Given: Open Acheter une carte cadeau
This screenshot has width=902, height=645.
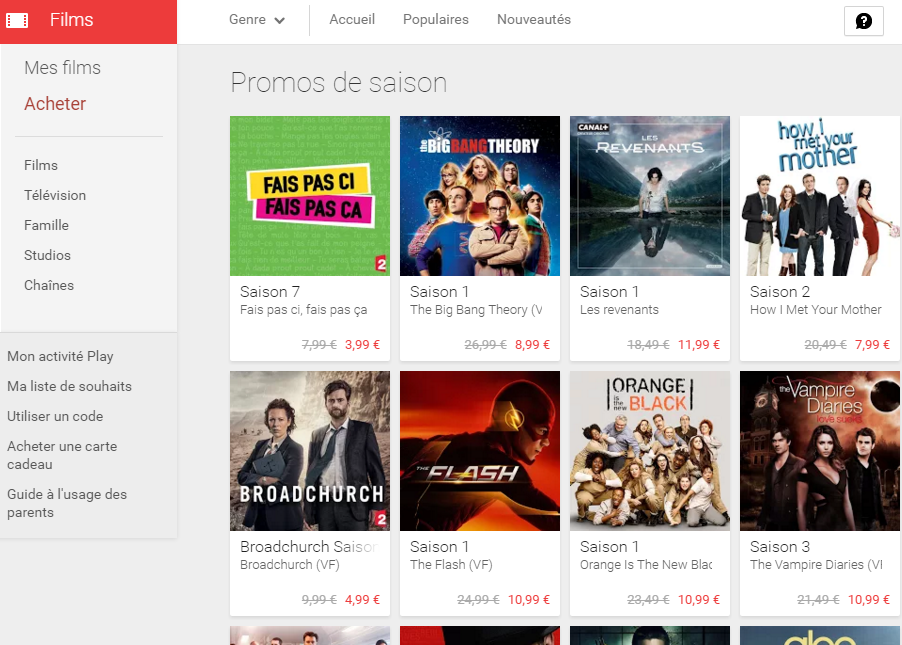Looking at the screenshot, I should coord(62,455).
